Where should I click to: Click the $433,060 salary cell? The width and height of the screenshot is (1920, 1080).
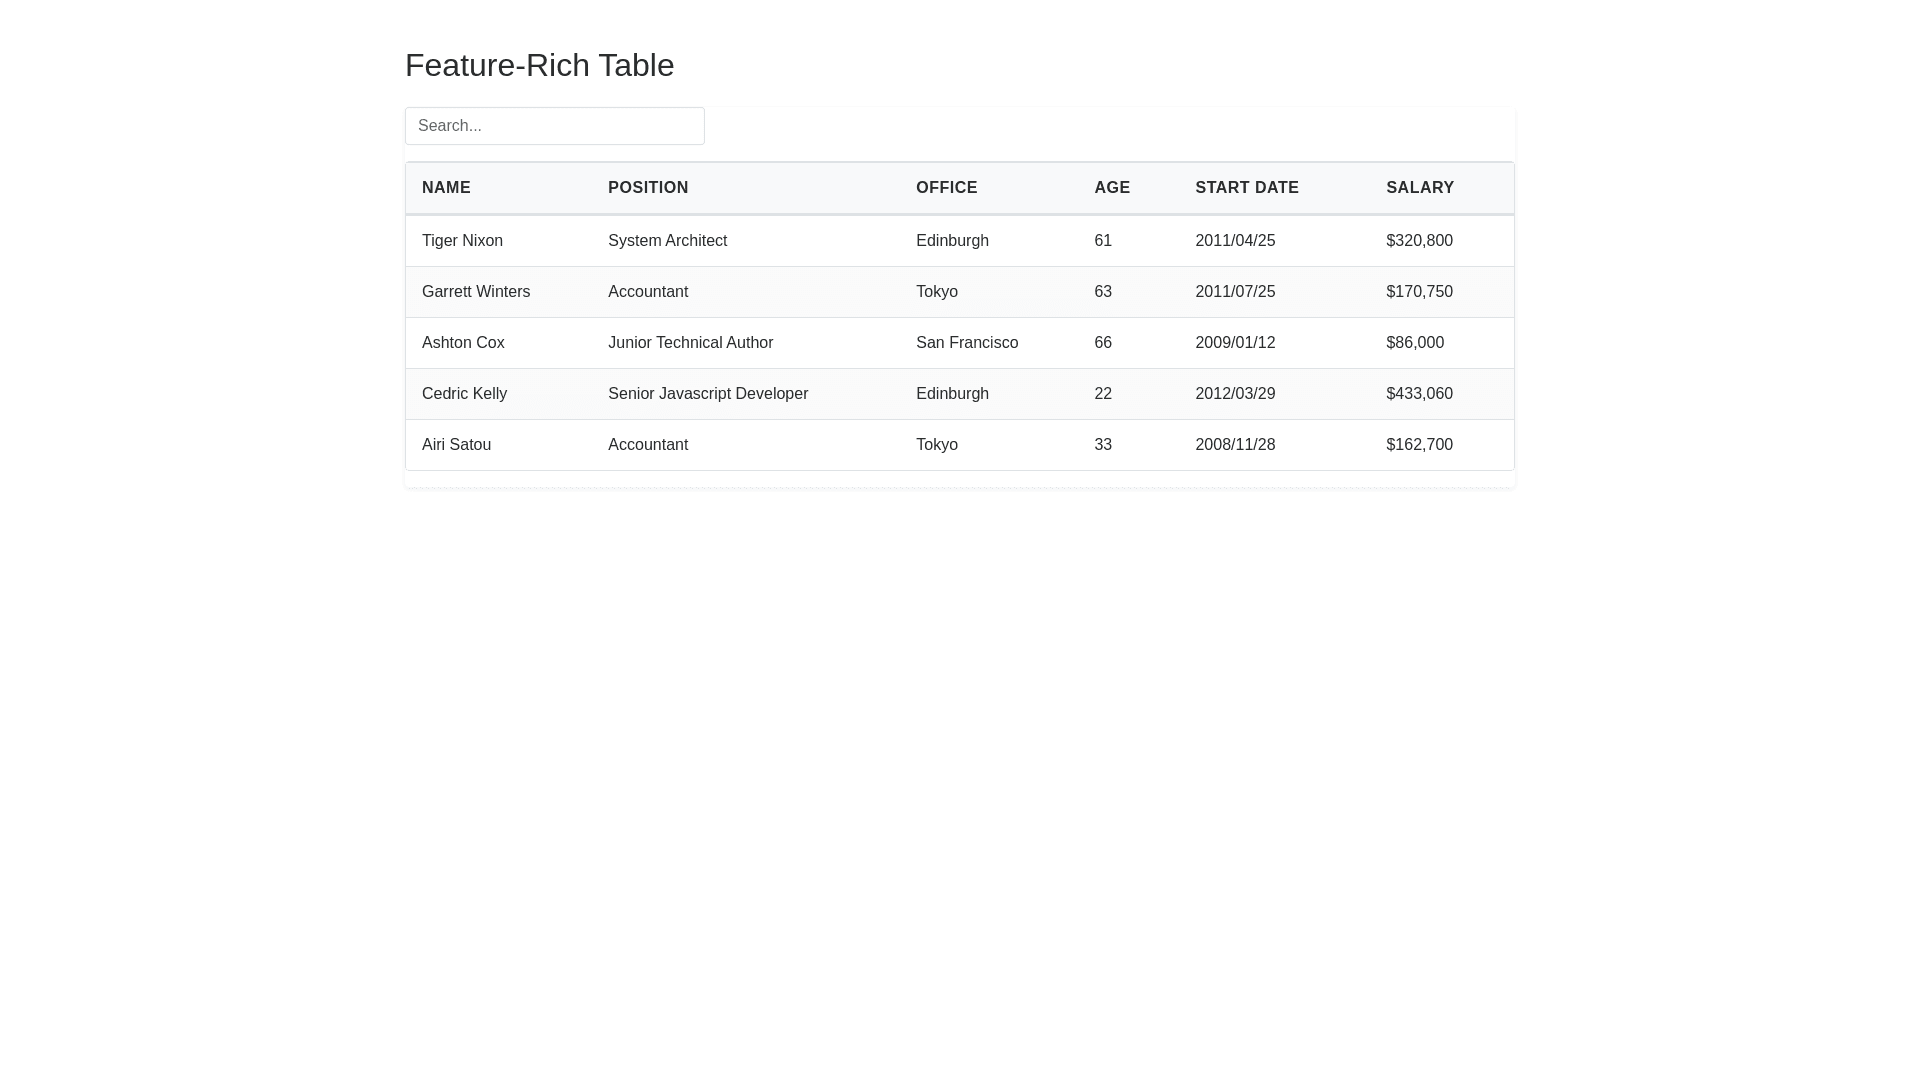(x=1418, y=394)
